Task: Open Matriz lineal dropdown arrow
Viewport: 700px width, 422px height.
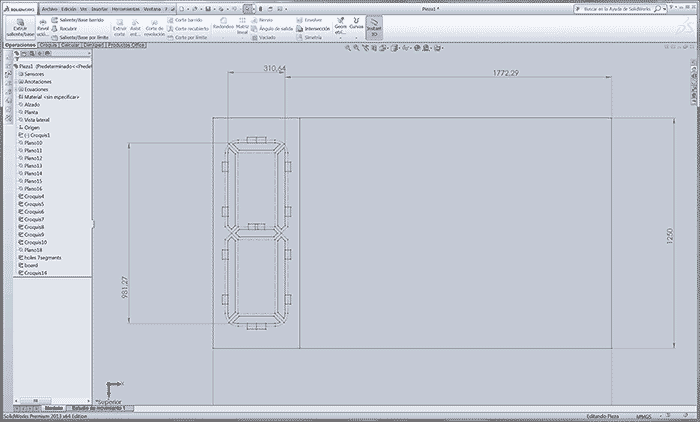Action: (x=242, y=38)
